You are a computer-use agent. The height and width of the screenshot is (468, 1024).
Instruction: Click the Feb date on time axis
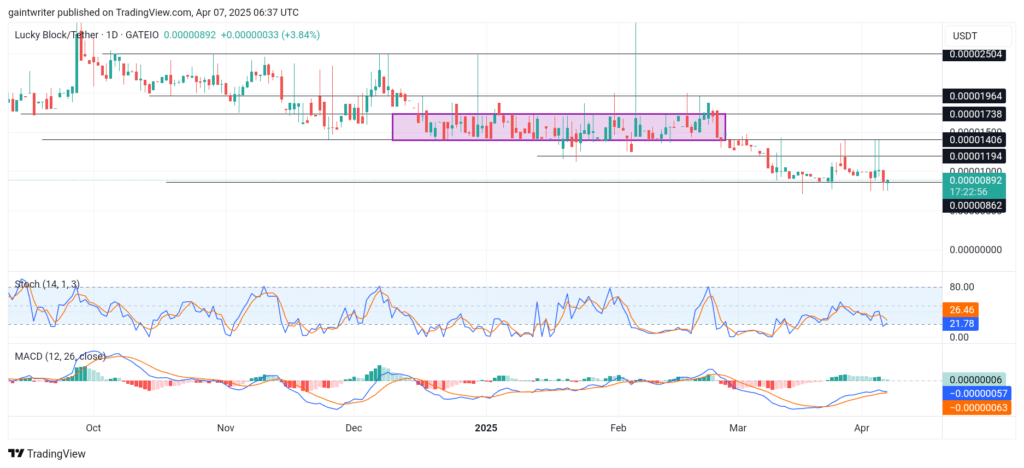click(618, 428)
